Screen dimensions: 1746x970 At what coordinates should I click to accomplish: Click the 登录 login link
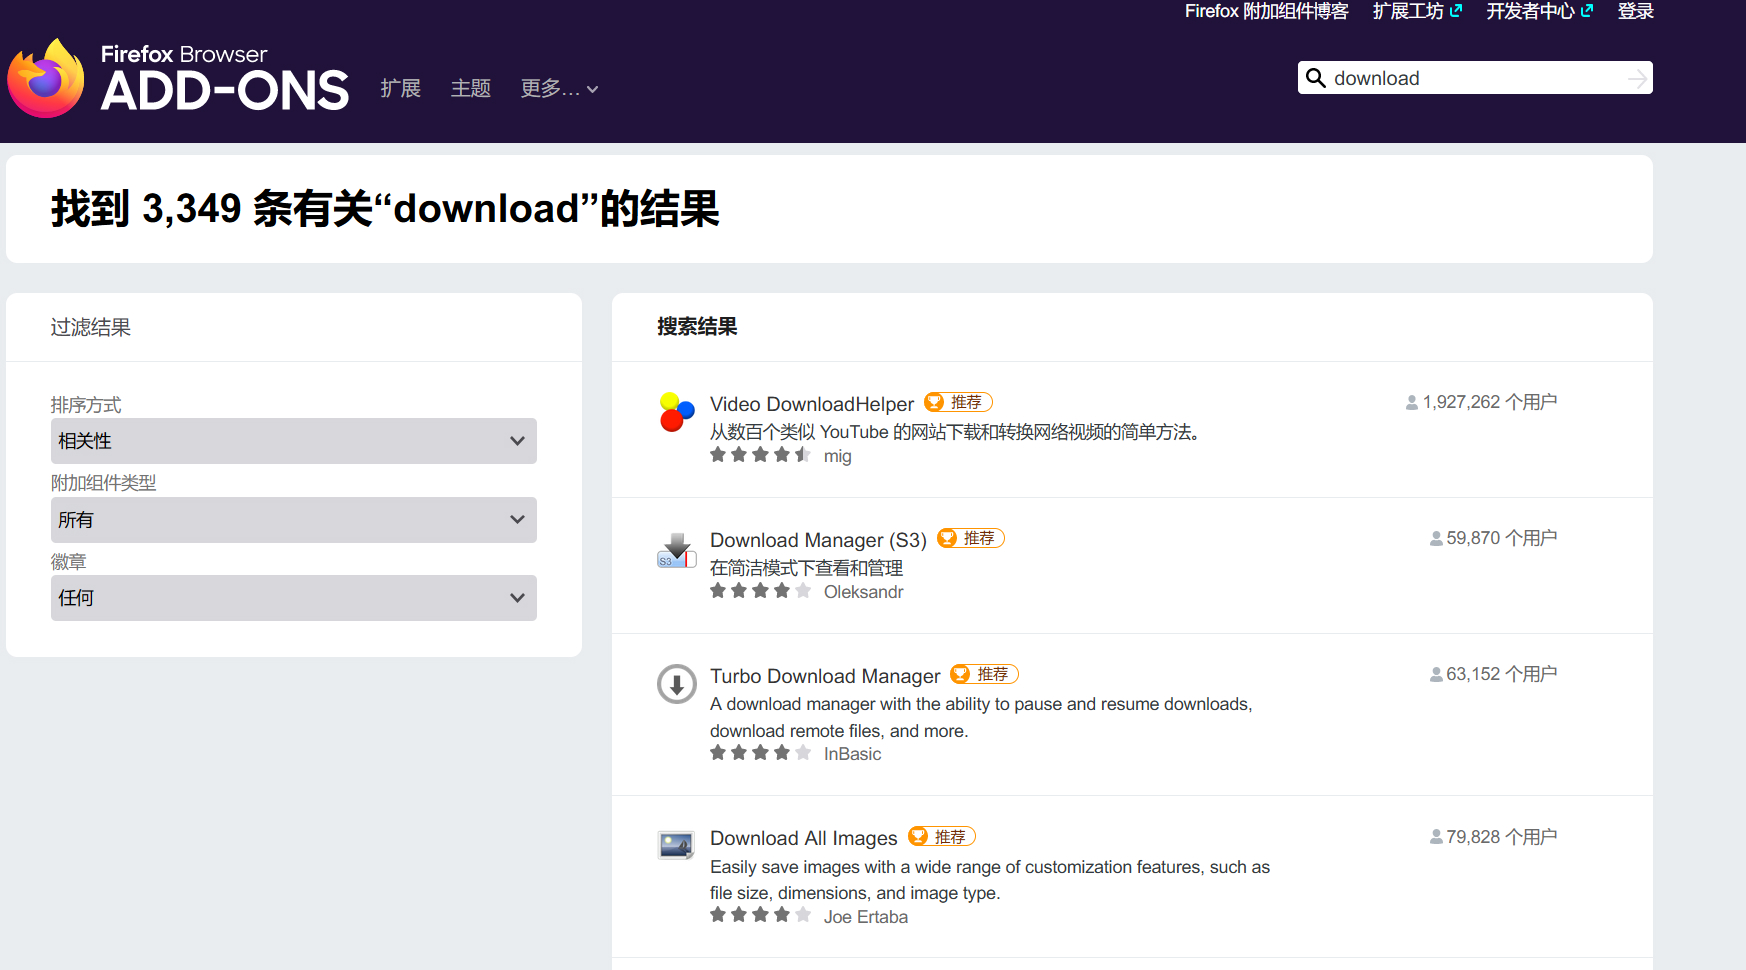pyautogui.click(x=1635, y=12)
